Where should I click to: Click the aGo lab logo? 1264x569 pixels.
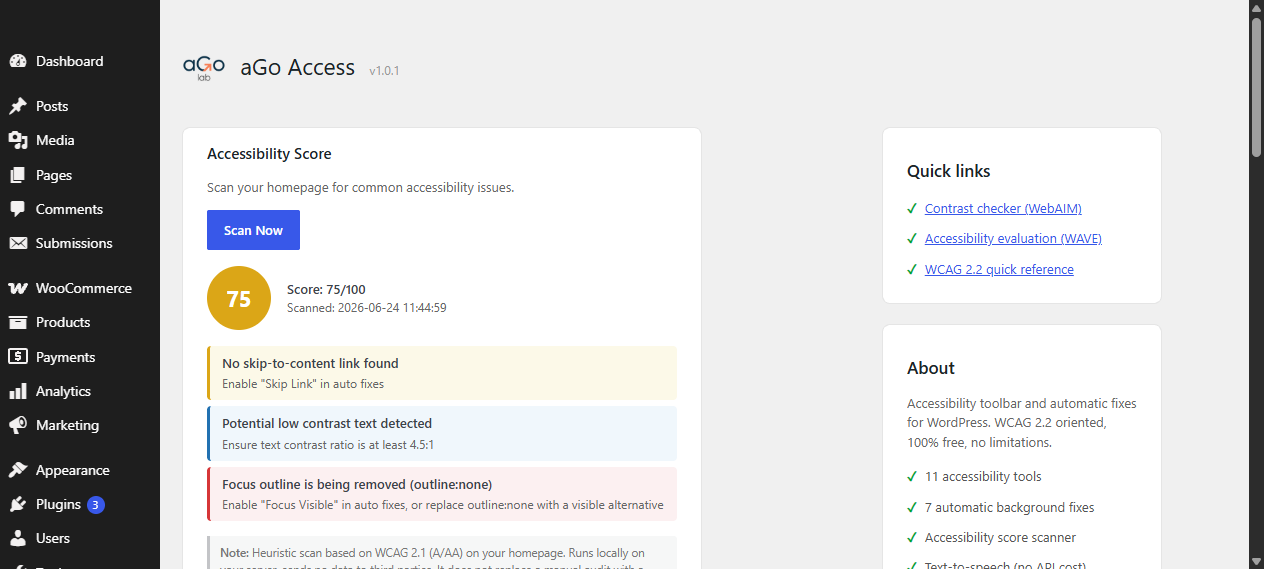point(204,68)
